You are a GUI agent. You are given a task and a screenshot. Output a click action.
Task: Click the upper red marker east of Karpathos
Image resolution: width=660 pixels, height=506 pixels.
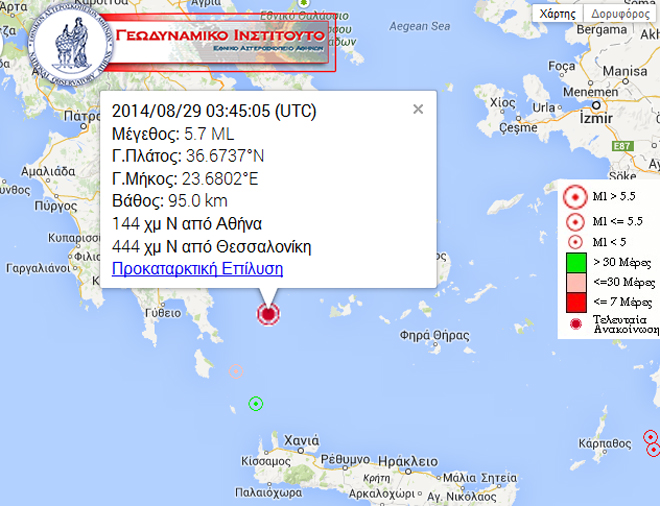(650, 437)
